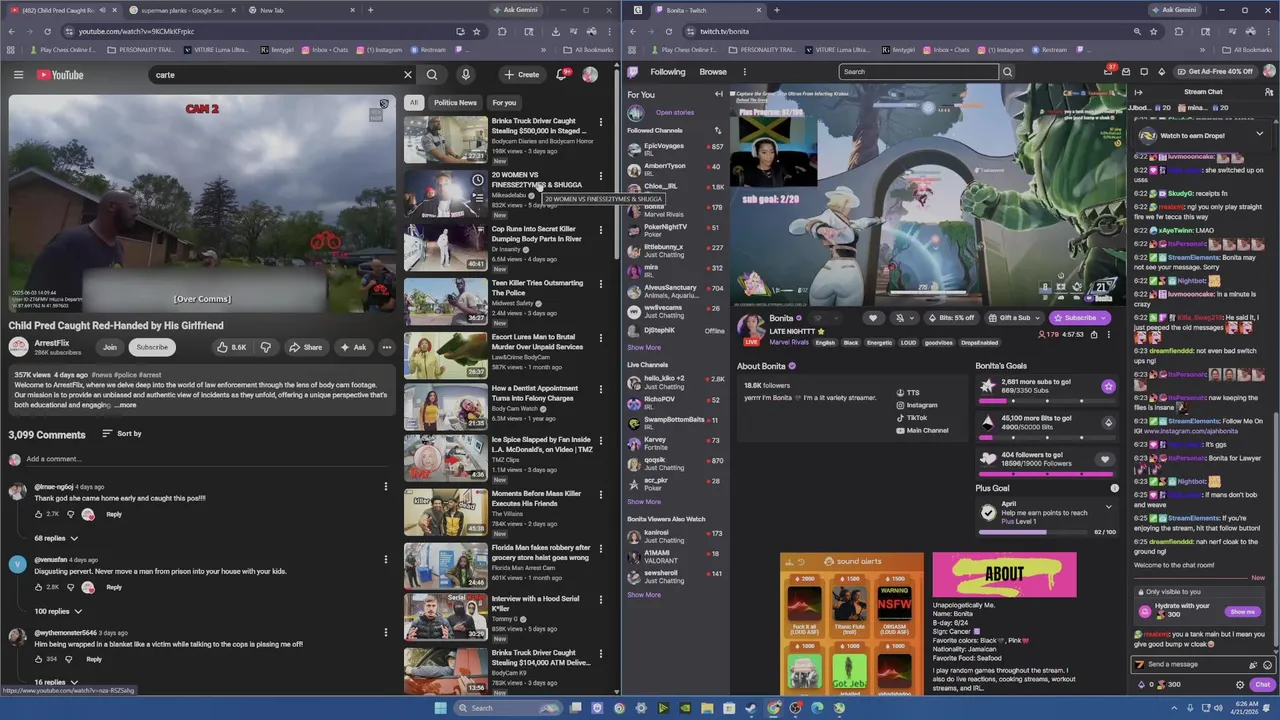The image size is (1280, 720).
Task: Open YouTube notifications bell
Action: tap(562, 75)
